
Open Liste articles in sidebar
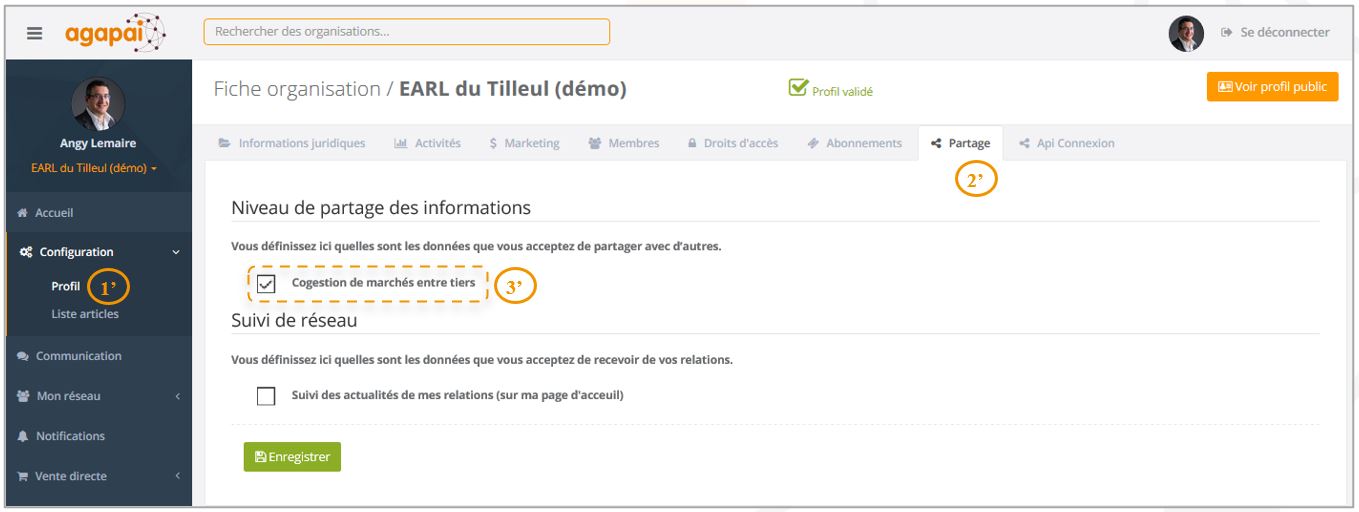pos(85,314)
